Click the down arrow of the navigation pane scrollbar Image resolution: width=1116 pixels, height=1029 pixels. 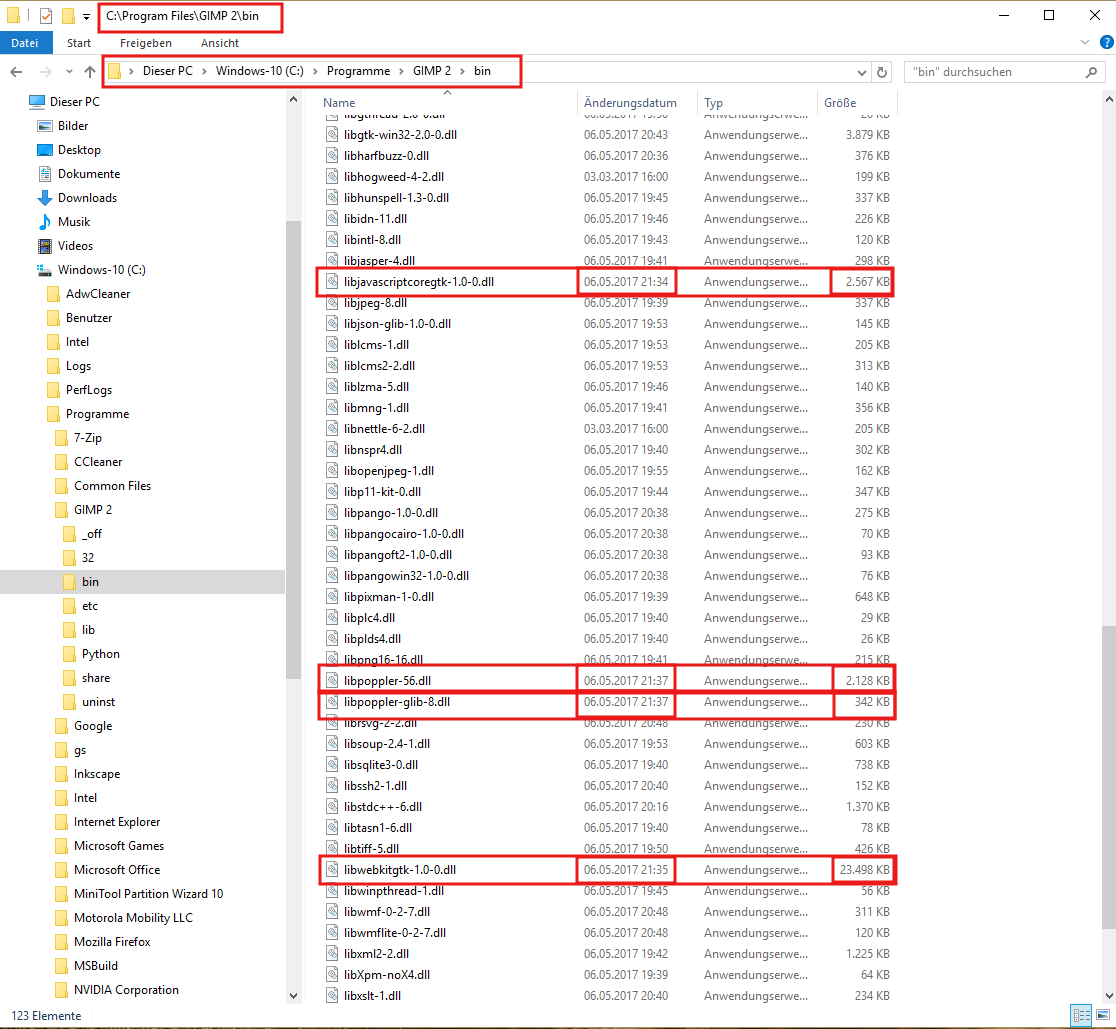coord(293,996)
